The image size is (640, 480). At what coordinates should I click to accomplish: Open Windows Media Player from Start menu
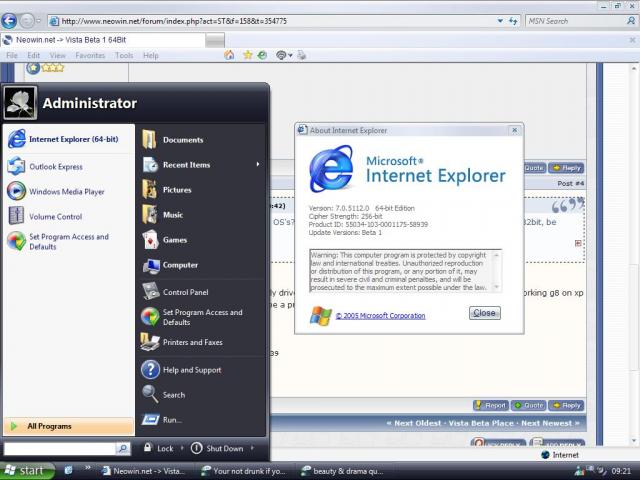coord(69,191)
